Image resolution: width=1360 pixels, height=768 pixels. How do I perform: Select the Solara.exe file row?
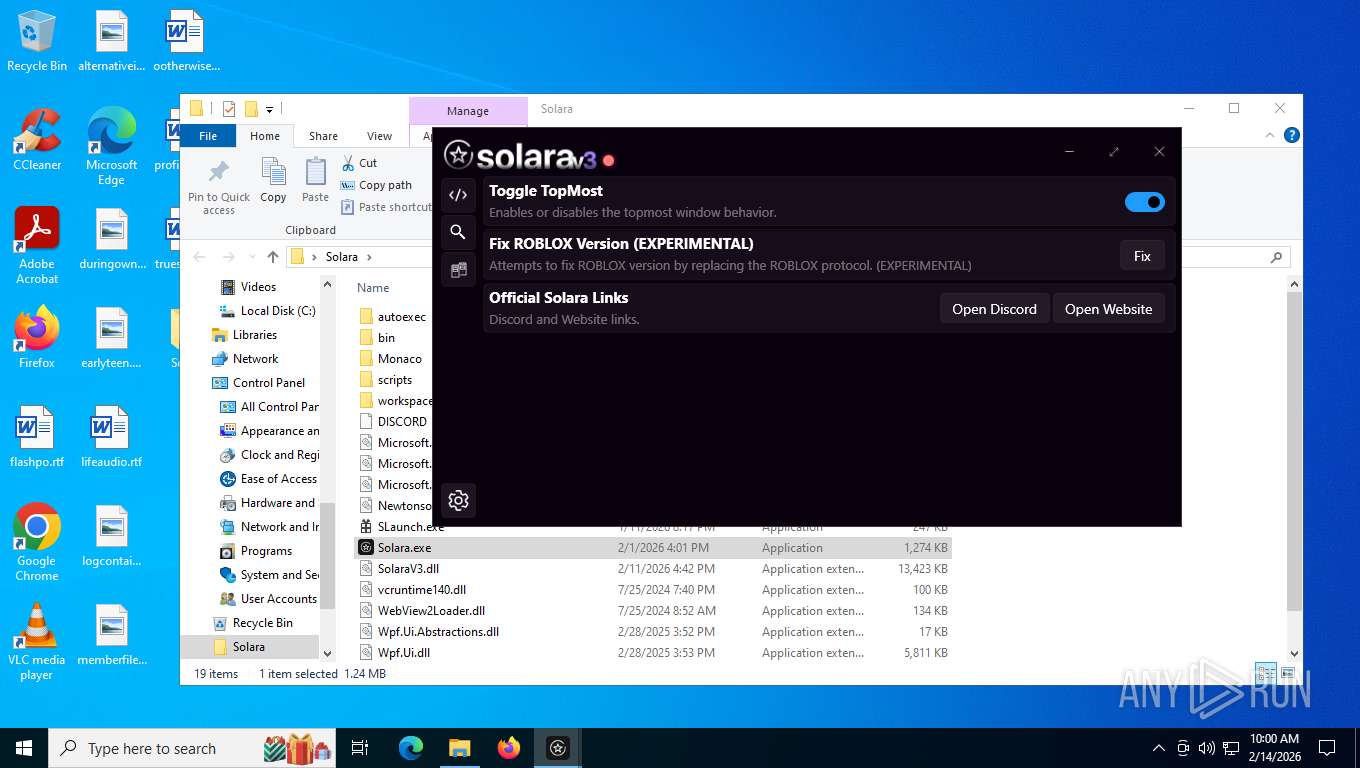653,548
